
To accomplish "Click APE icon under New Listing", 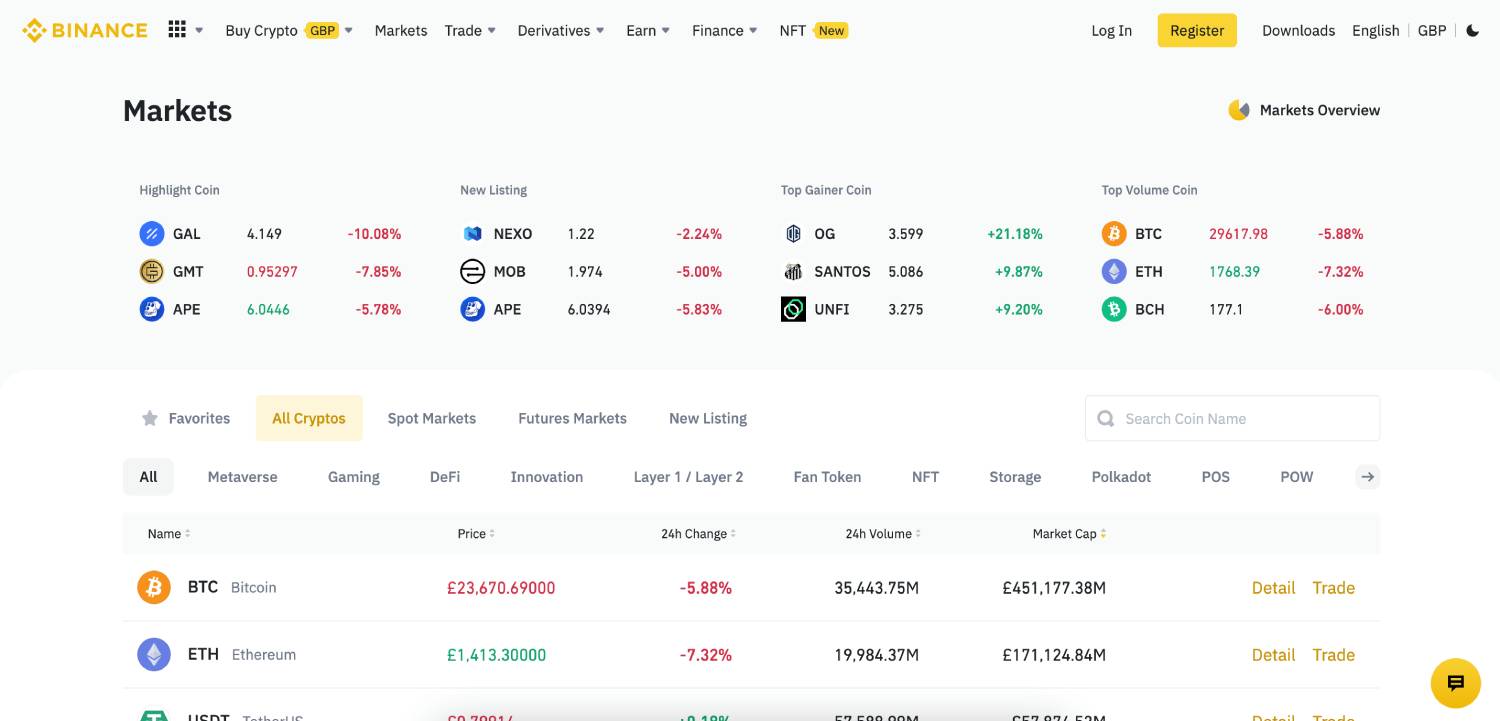I will click(x=472, y=309).
